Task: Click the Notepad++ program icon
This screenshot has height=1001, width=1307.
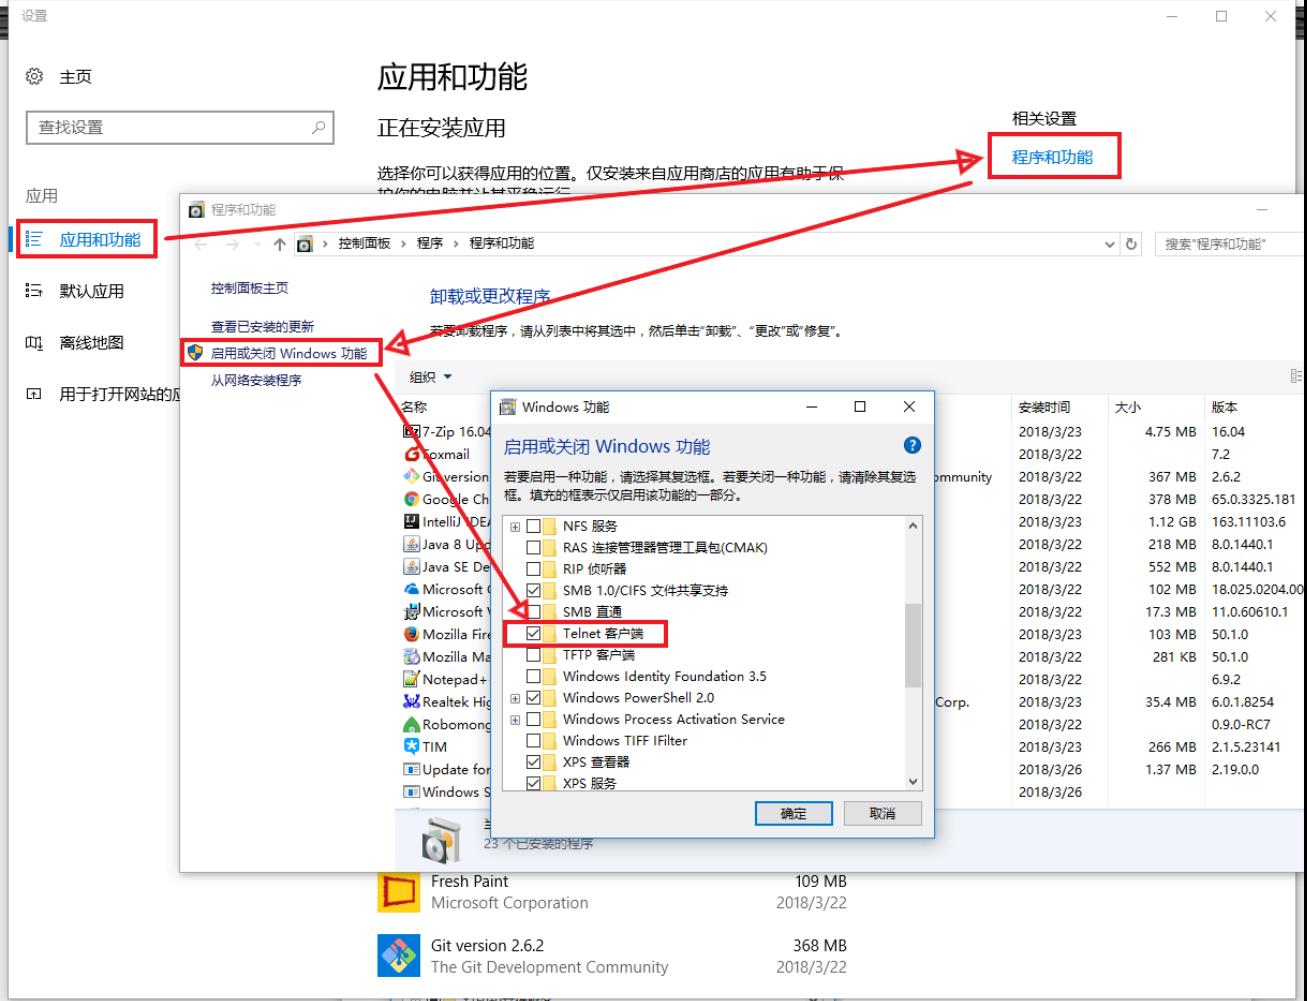Action: [411, 679]
